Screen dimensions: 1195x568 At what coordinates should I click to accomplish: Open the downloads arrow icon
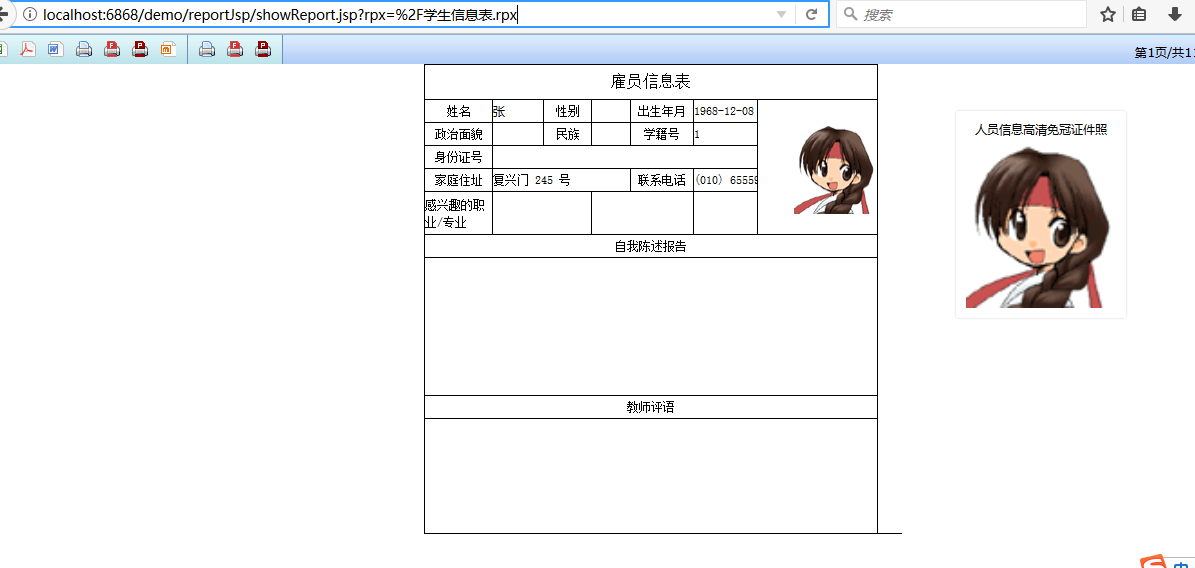[x=1174, y=14]
